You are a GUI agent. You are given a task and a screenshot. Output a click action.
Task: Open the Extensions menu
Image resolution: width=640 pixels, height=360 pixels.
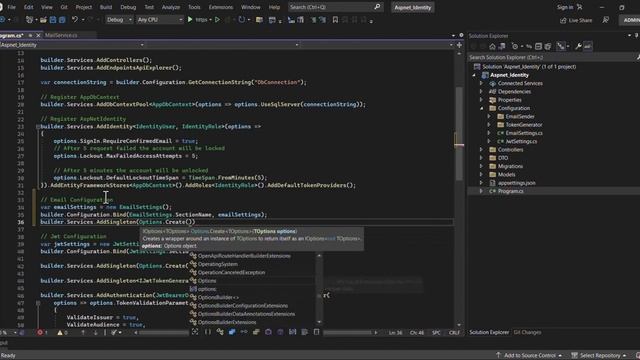point(221,7)
